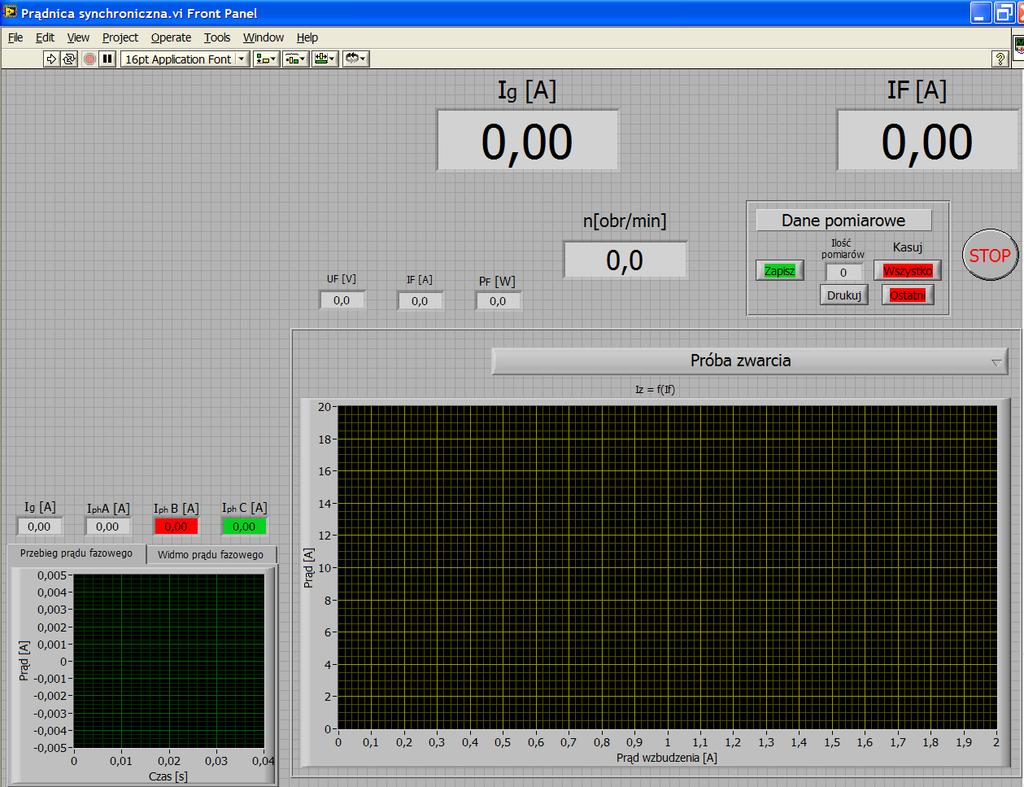
Task: Click the context help question mark icon
Action: (x=999, y=59)
